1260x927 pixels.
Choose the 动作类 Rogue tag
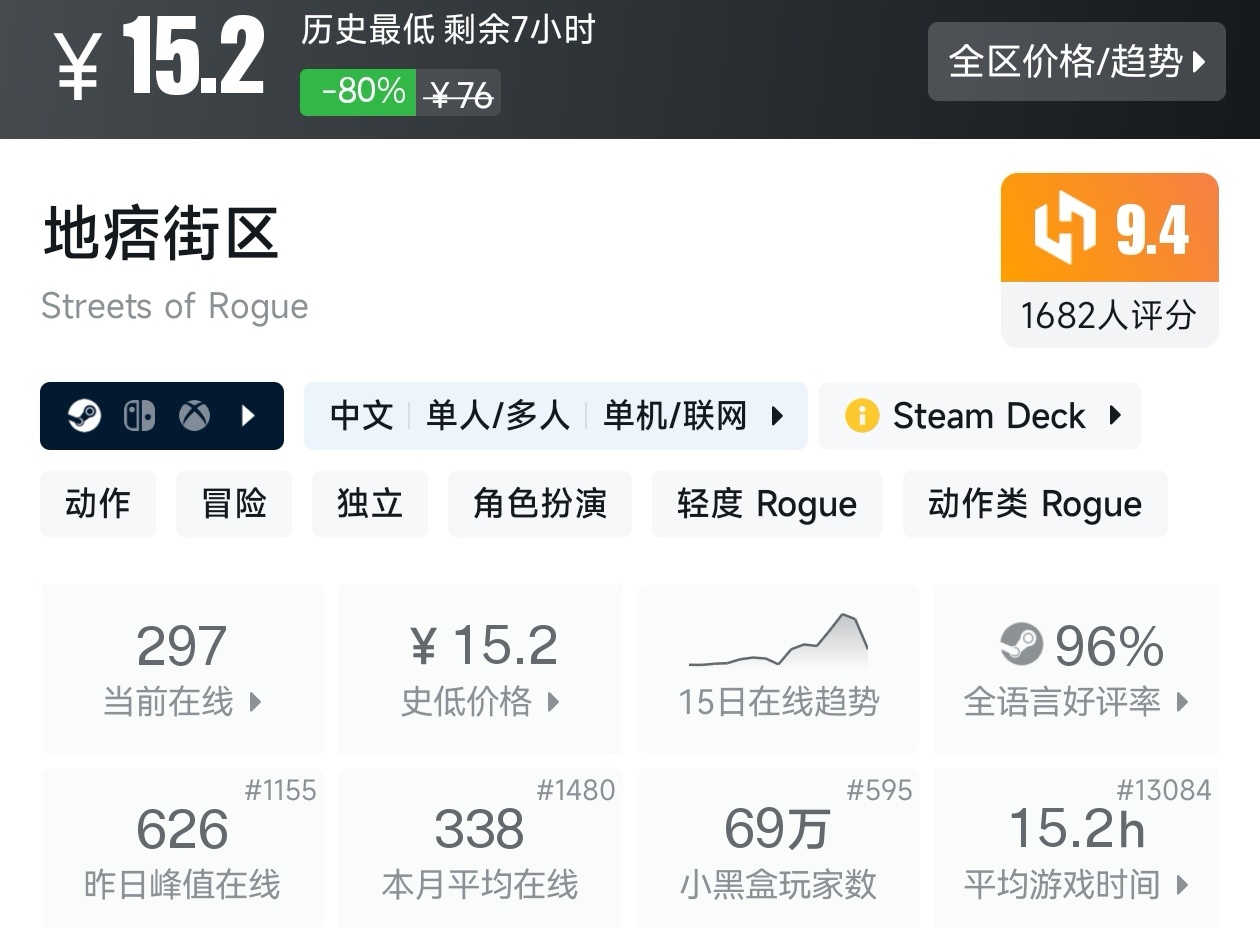click(x=1034, y=504)
